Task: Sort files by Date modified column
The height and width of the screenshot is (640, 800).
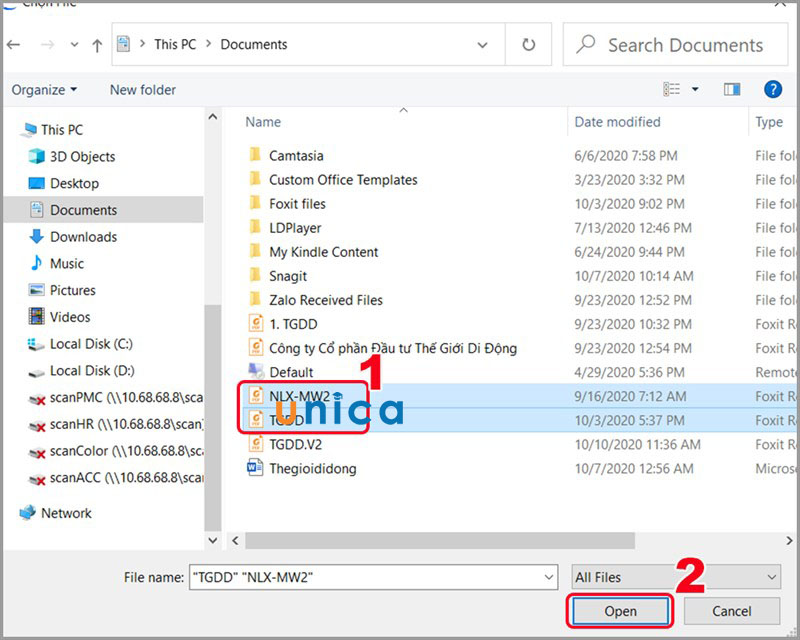Action: tap(617, 122)
